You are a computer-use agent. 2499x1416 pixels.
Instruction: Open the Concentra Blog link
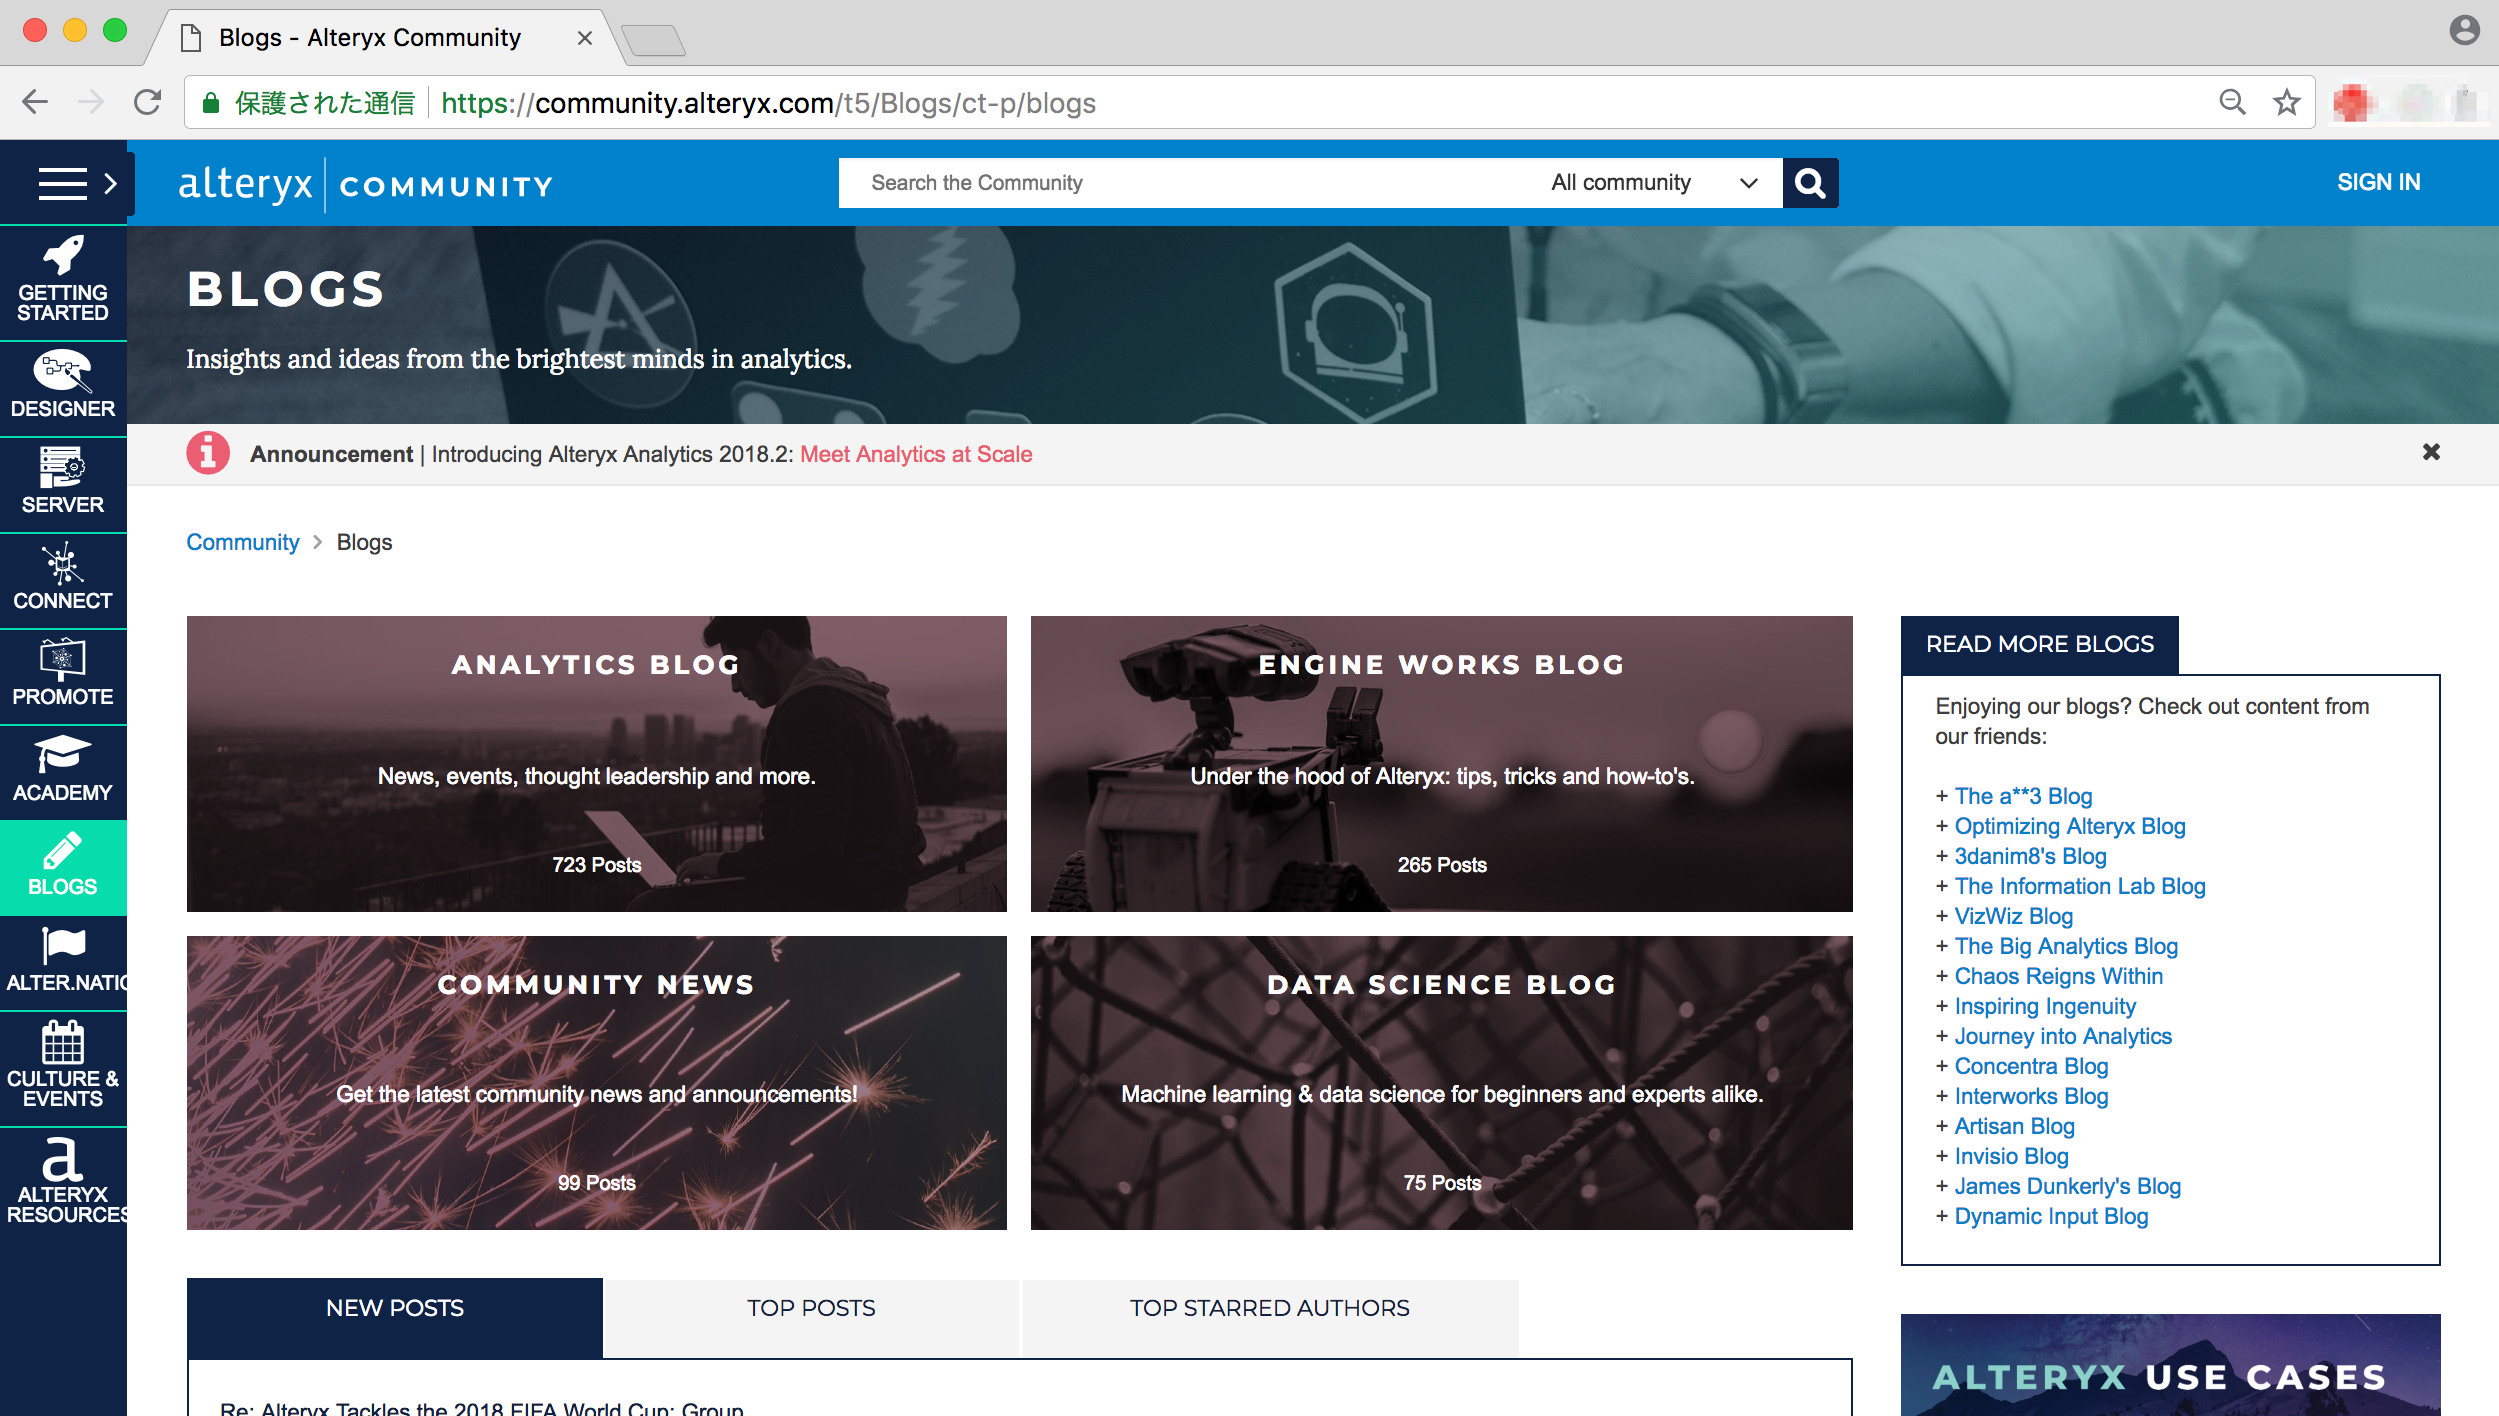(x=2031, y=1066)
